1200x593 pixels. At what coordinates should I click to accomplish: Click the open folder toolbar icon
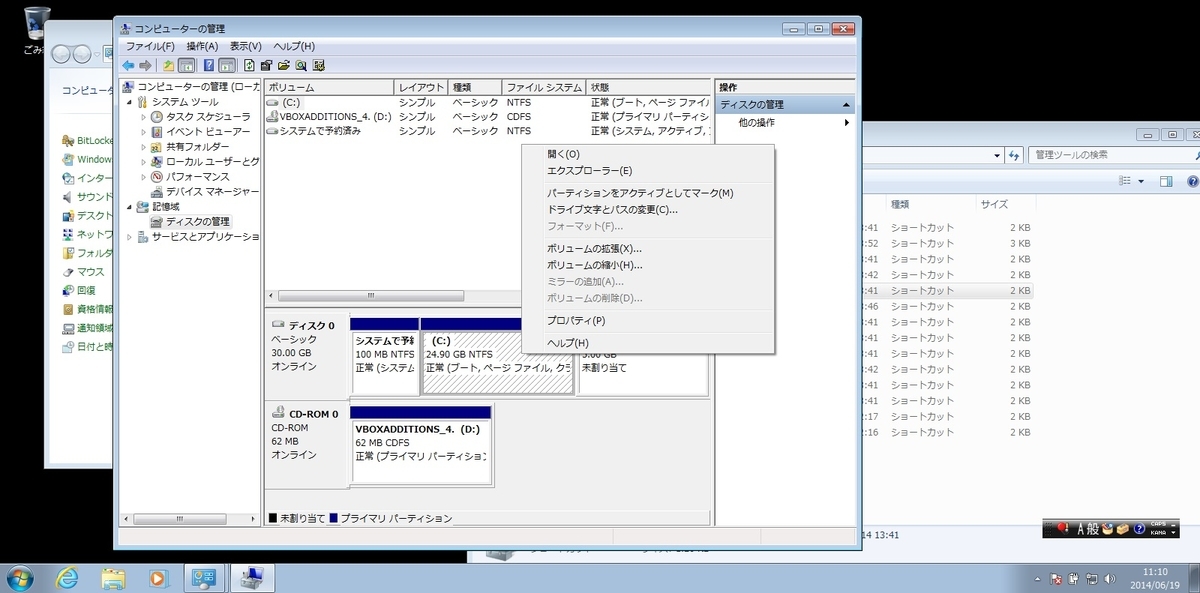tap(284, 65)
